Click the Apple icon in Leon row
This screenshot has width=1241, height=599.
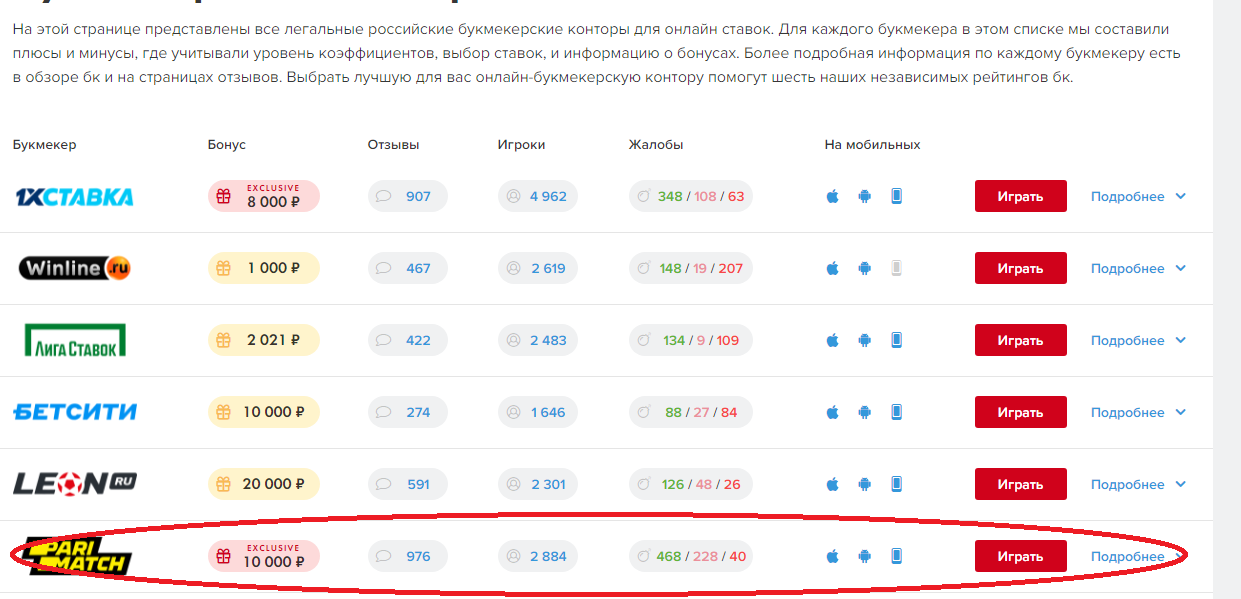coord(832,484)
